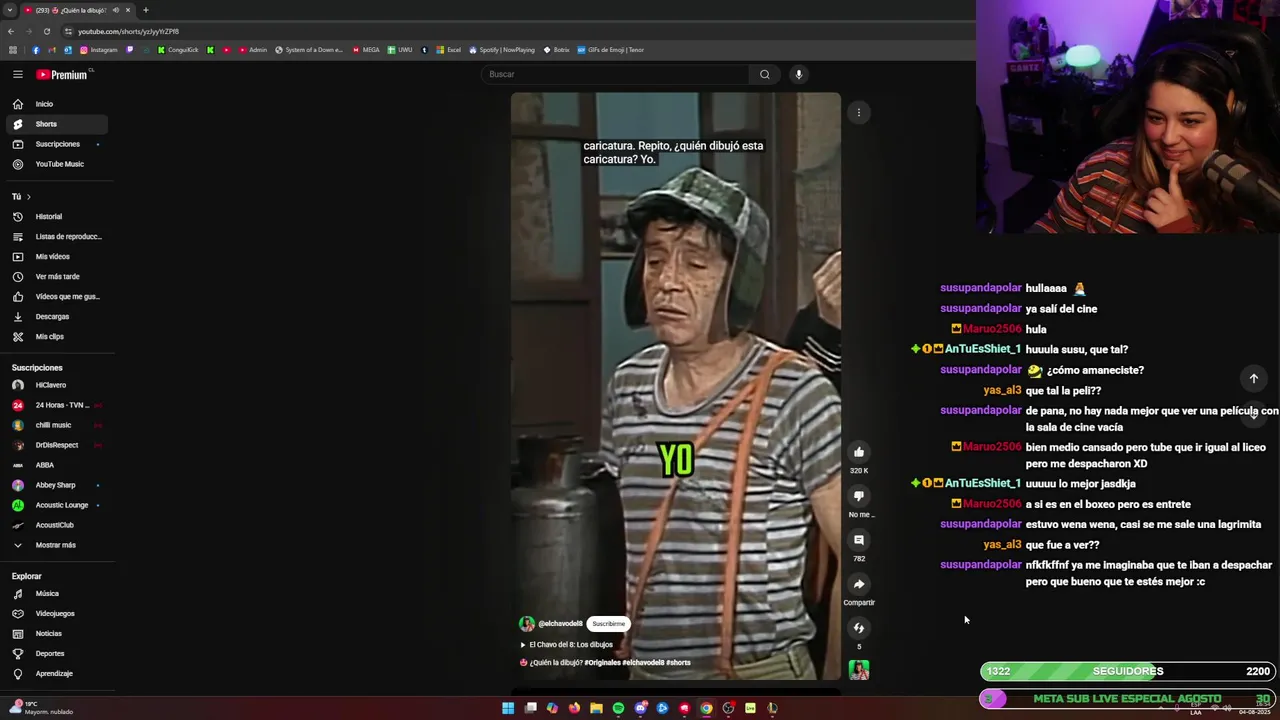The width and height of the screenshot is (1280, 720).
Task: Go to YouTube Premium home logo
Action: coord(63,74)
